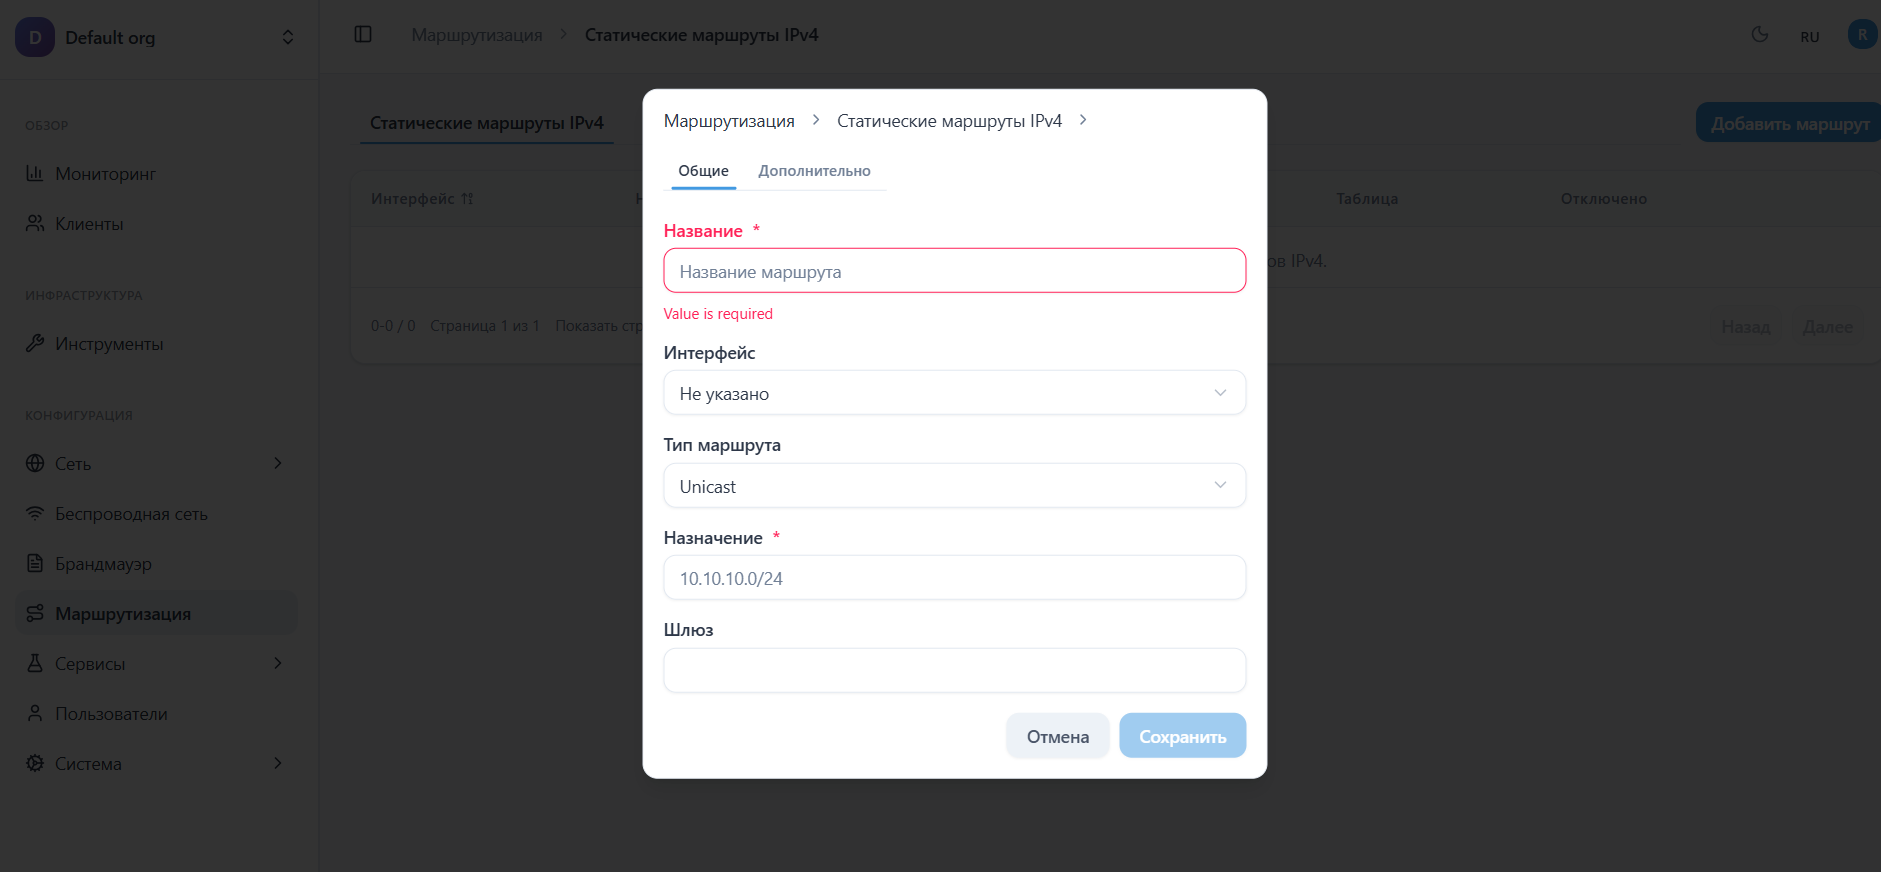This screenshot has width=1881, height=872.
Task: Open the Интерфейс dropdown
Action: point(954,392)
